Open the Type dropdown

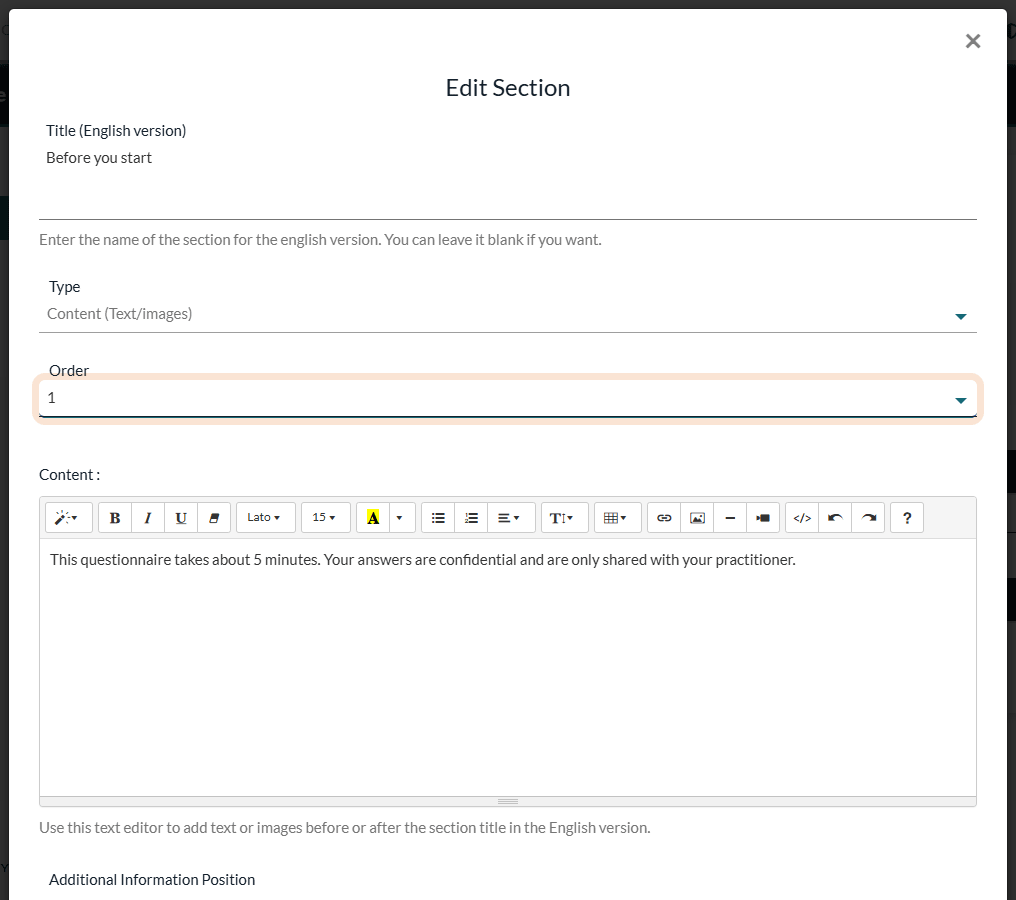(x=507, y=315)
